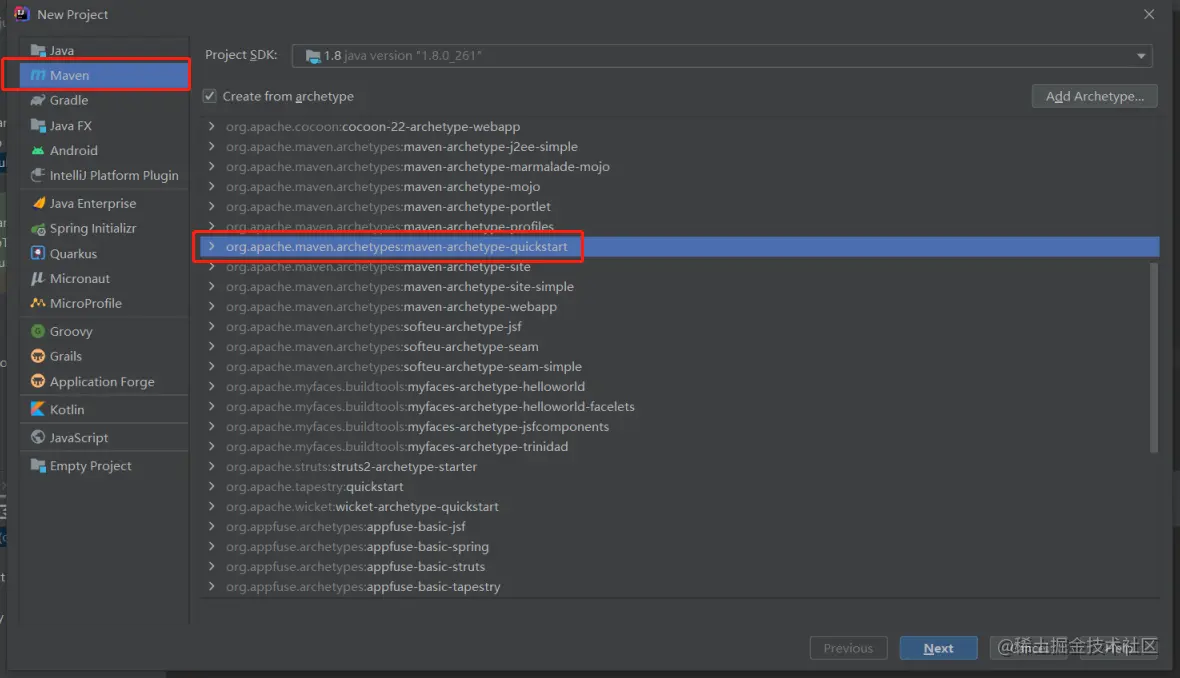Click the Maven icon in sidebar
The image size is (1180, 678).
tap(38, 75)
